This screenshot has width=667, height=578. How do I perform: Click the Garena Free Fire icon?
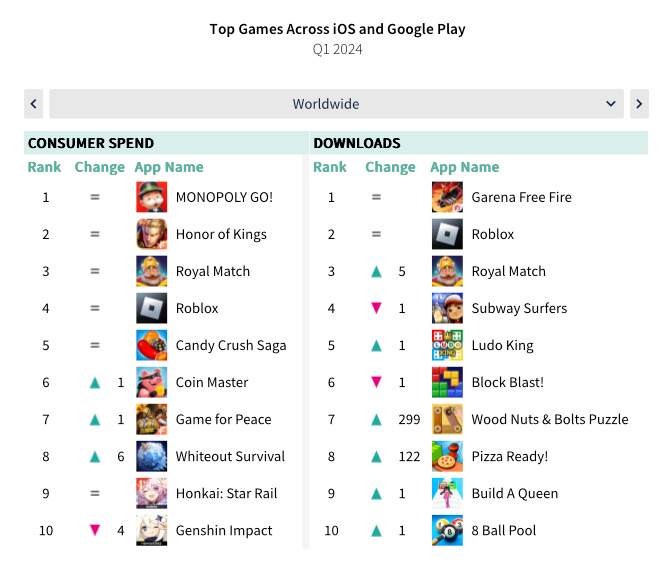[x=447, y=197]
